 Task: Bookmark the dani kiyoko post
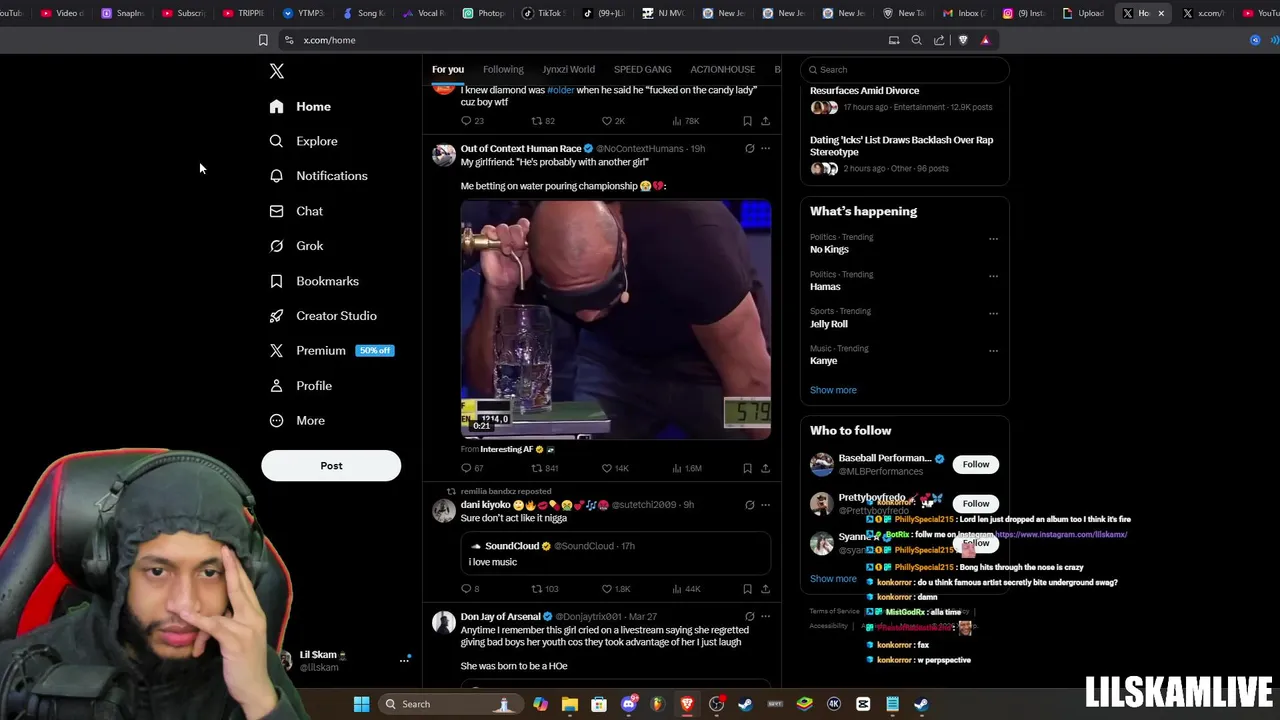(x=747, y=589)
